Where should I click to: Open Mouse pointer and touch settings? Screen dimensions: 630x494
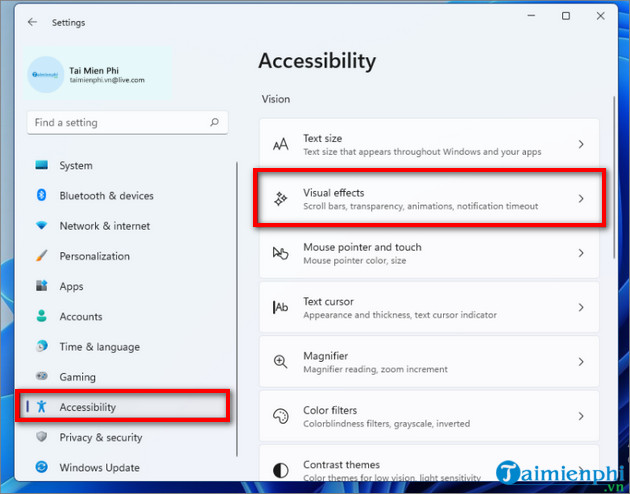[429, 253]
